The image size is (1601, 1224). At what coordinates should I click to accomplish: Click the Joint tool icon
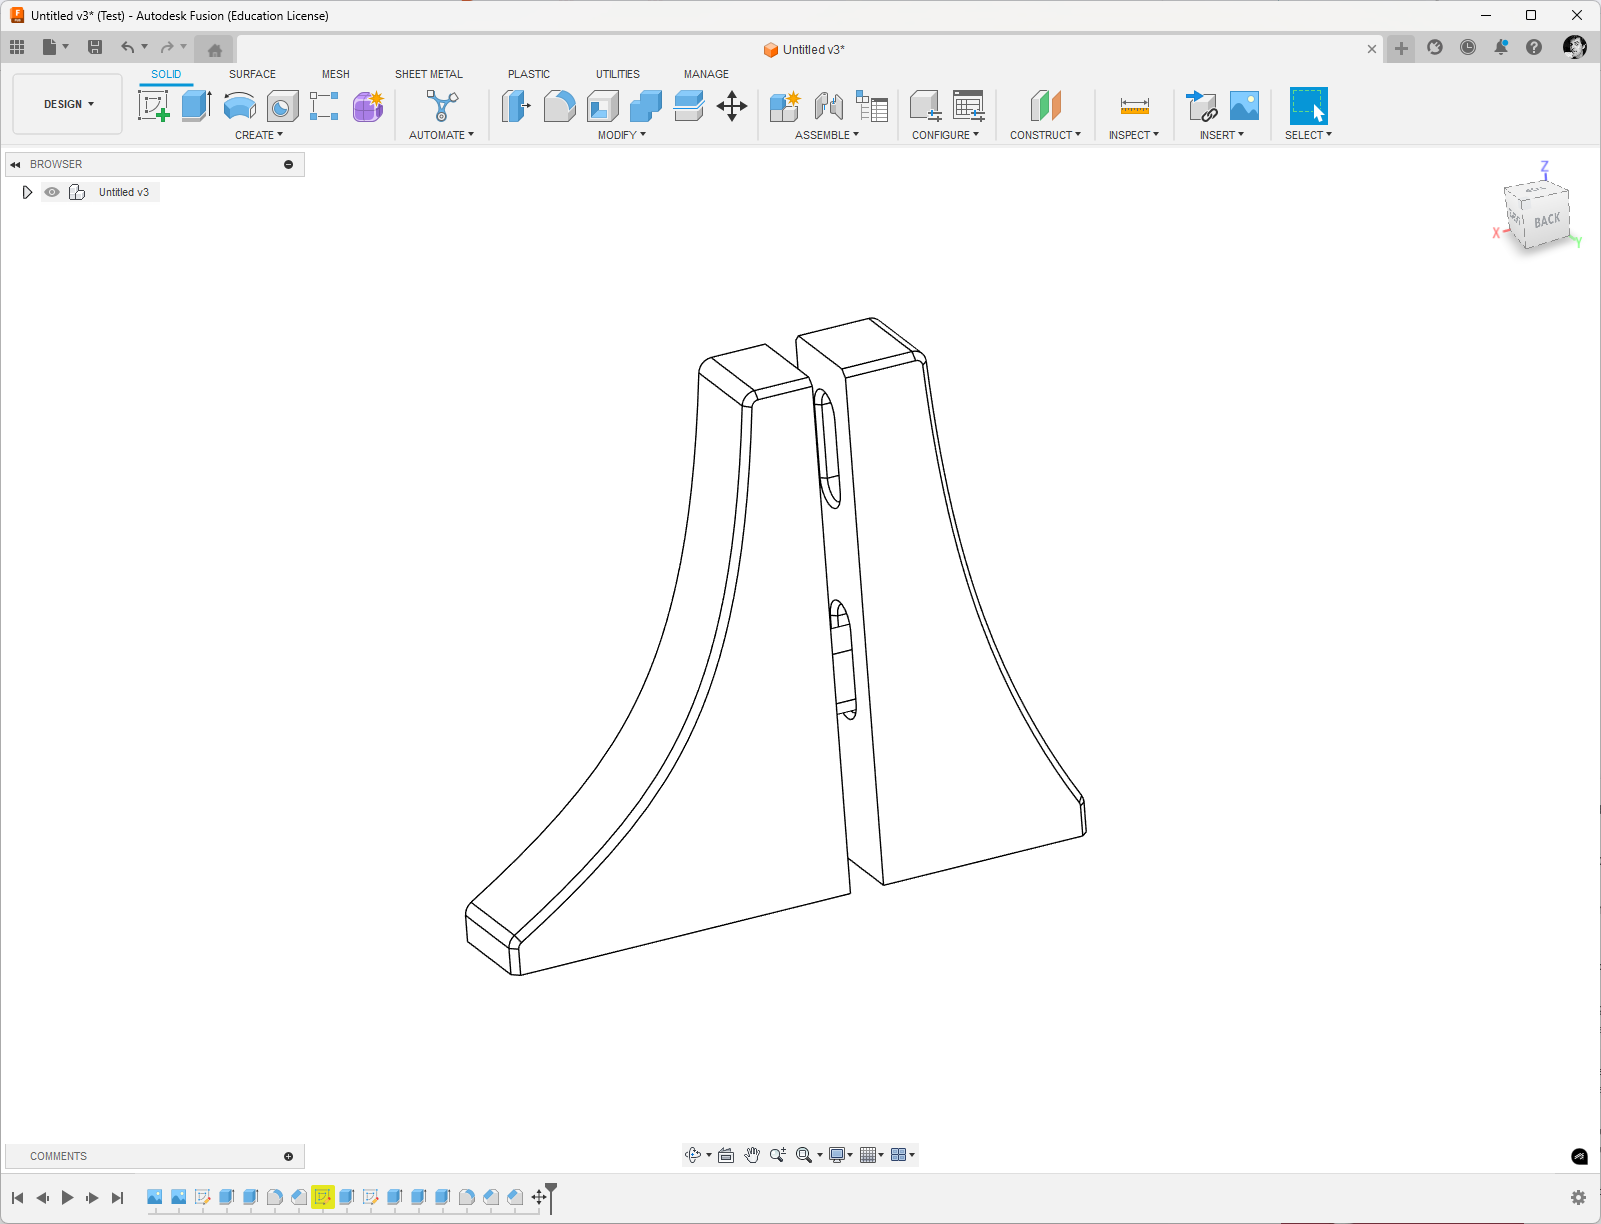pos(828,105)
